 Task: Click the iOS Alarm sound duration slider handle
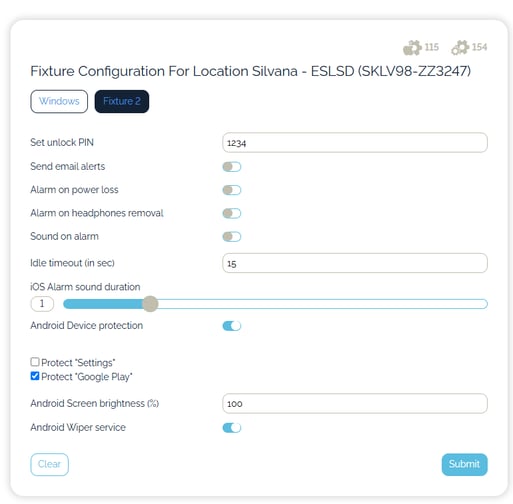pyautogui.click(x=150, y=304)
